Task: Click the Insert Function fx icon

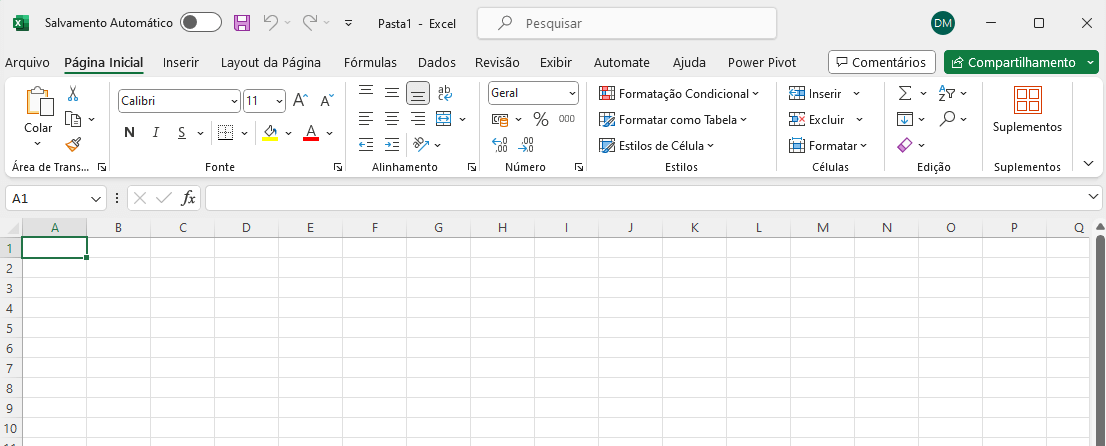Action: [188, 198]
